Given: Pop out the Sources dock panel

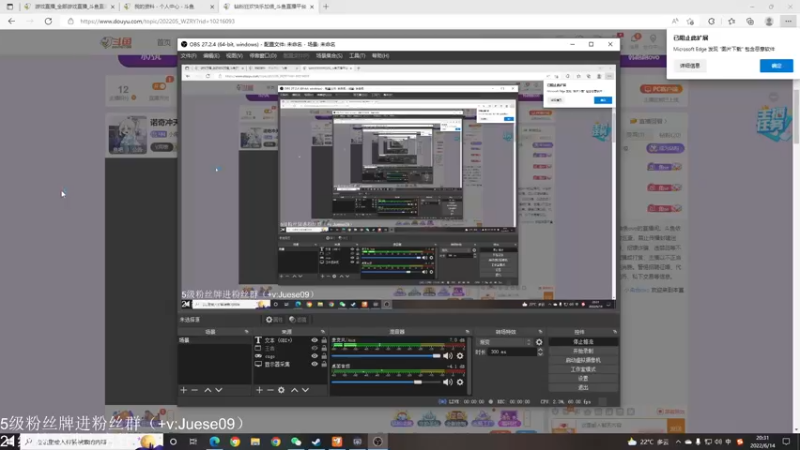Looking at the screenshot, I should (322, 332).
